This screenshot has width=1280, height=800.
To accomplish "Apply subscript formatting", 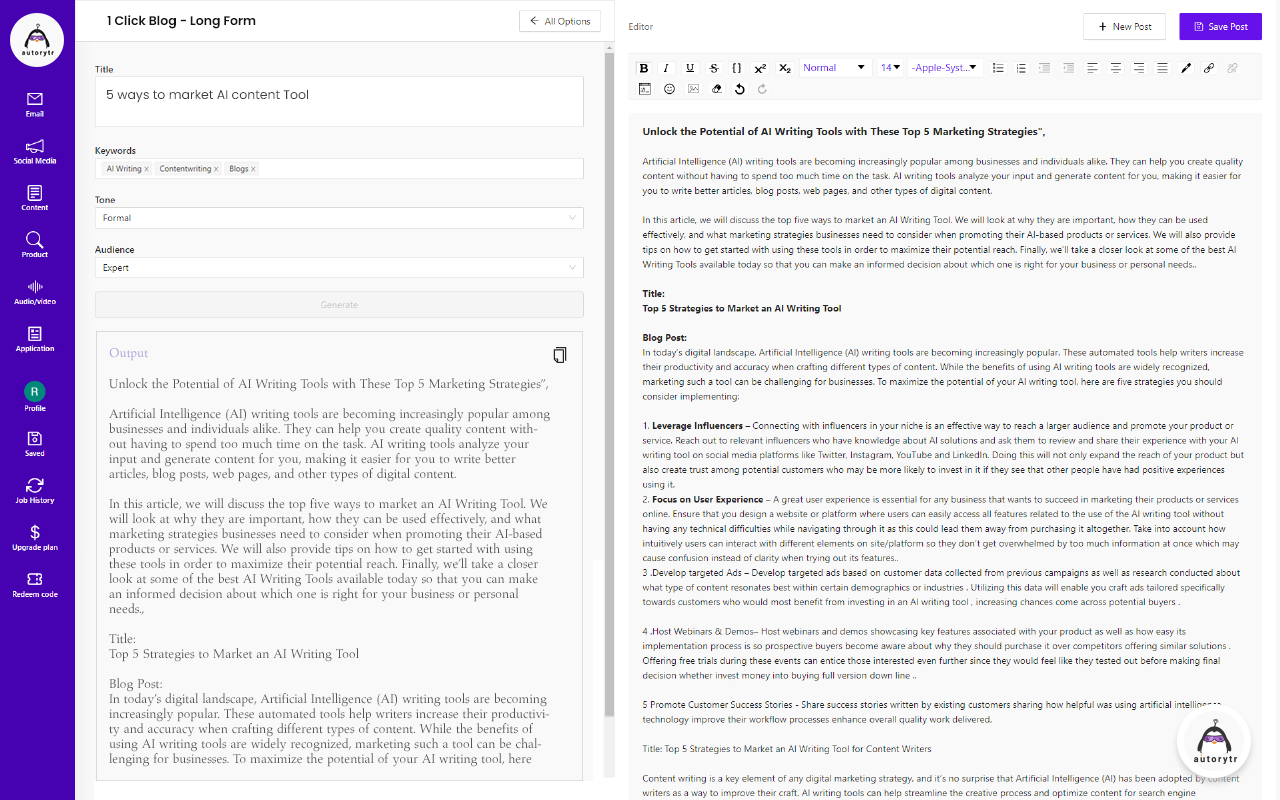I will click(784, 68).
